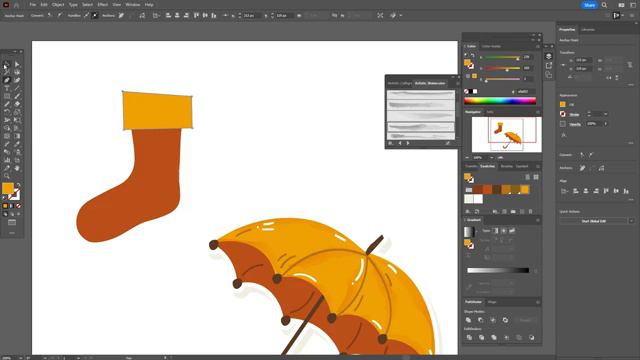Image resolution: width=640 pixels, height=360 pixels.
Task: Pick a color from spectrum bar
Action: pos(500,100)
